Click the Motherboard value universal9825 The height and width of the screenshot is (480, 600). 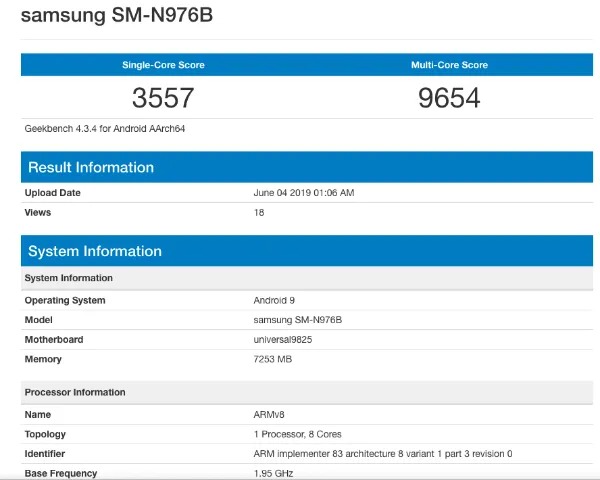coord(283,340)
